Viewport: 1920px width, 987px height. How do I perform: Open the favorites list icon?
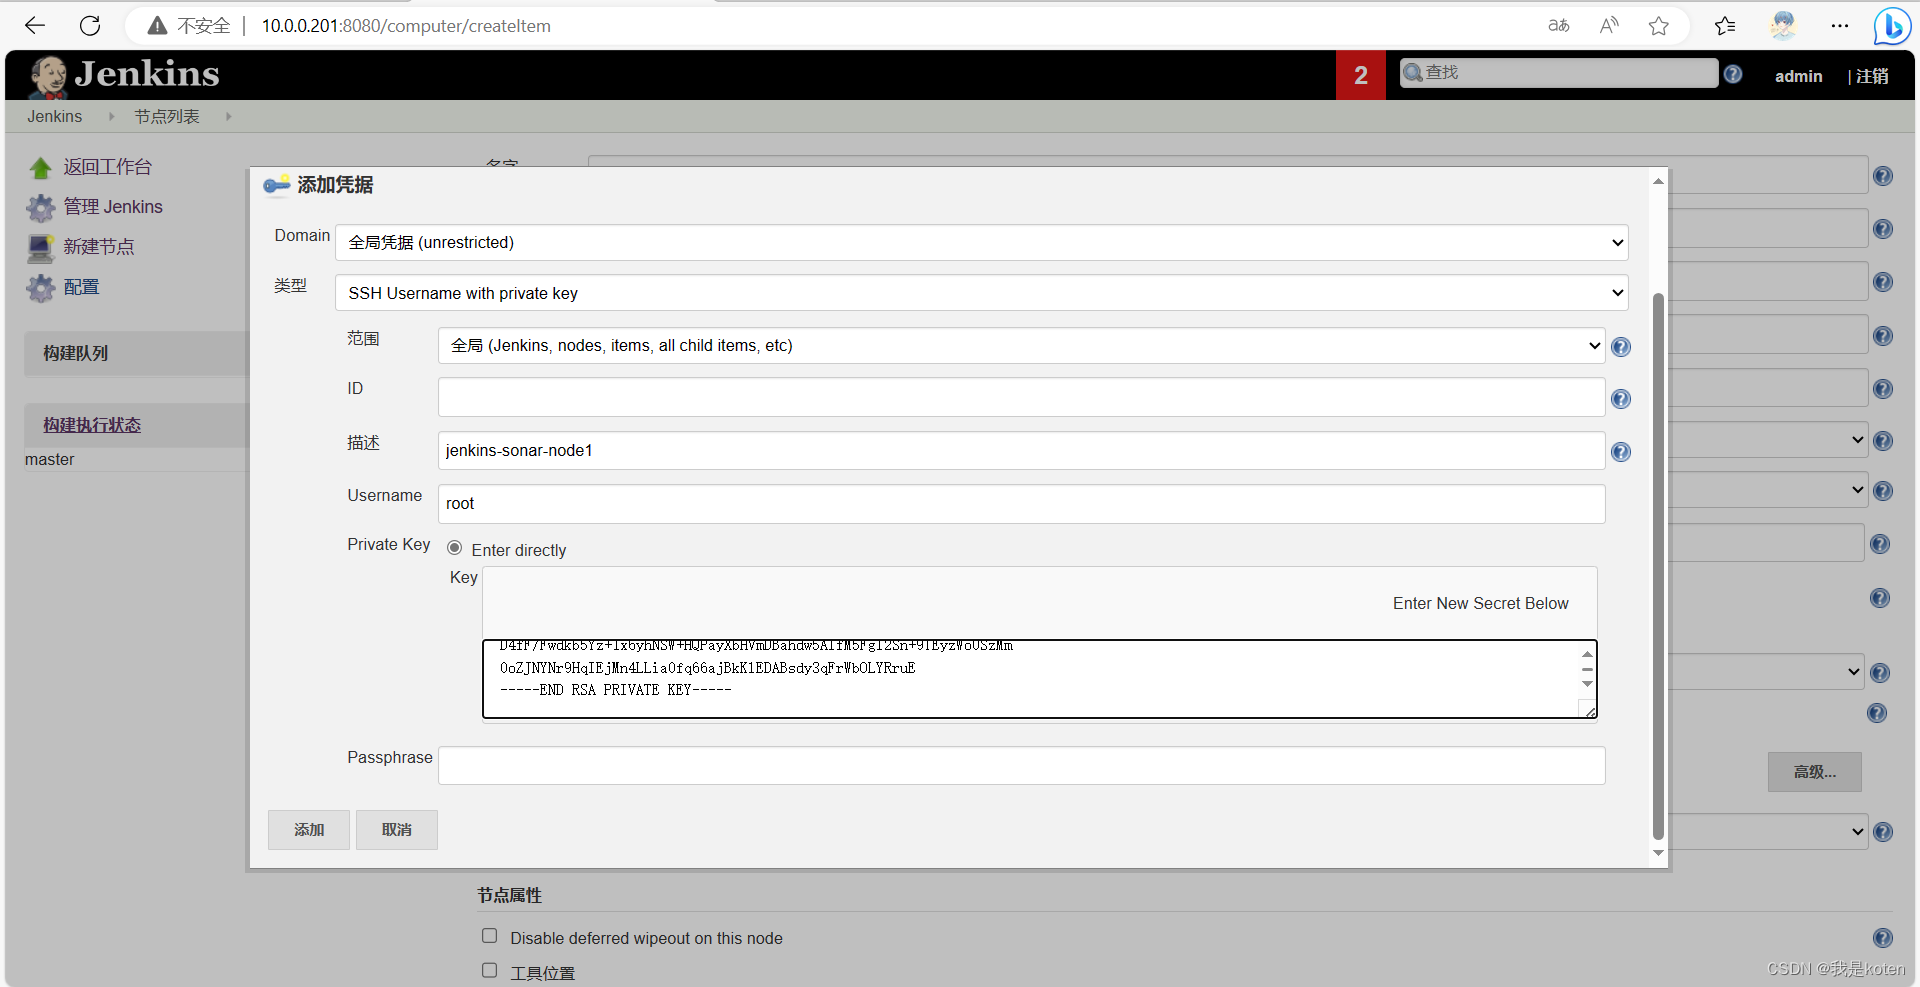click(1725, 26)
